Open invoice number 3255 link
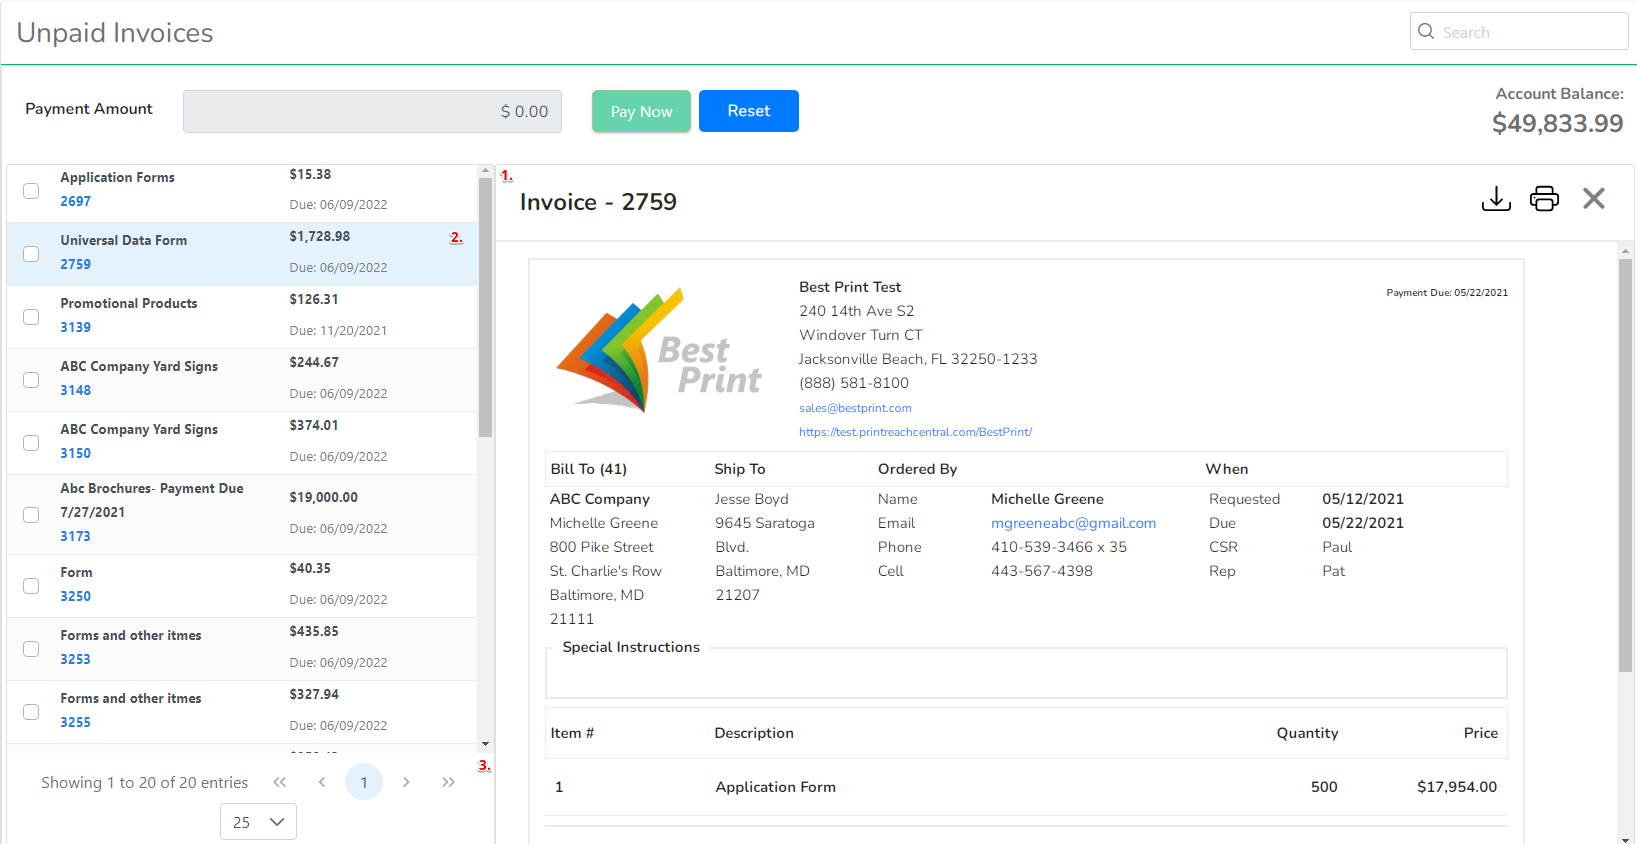Screen dimensions: 1637x844 coord(75,722)
